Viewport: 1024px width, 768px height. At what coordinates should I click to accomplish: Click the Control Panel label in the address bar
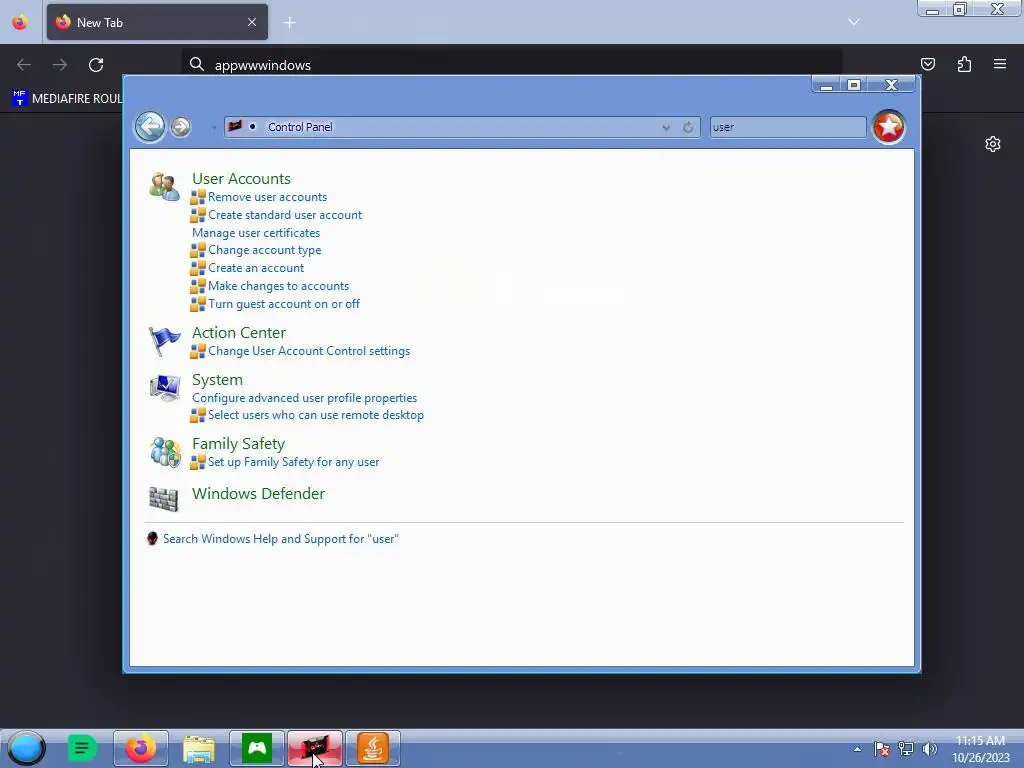coord(300,127)
